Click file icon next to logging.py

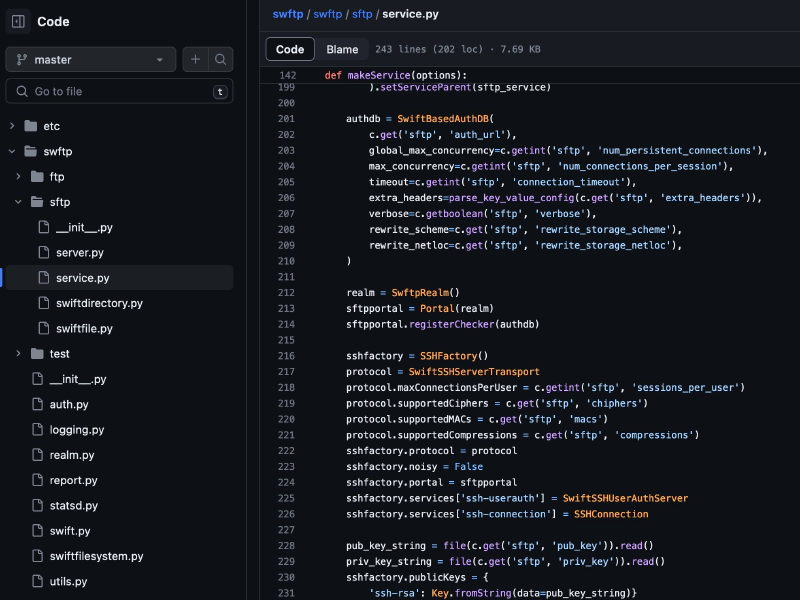[x=38, y=430]
